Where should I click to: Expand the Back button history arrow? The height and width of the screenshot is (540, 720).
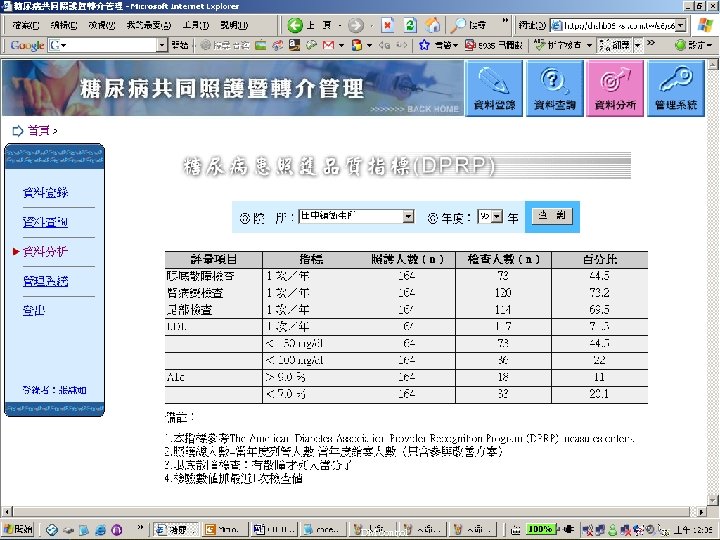[x=339, y=26]
